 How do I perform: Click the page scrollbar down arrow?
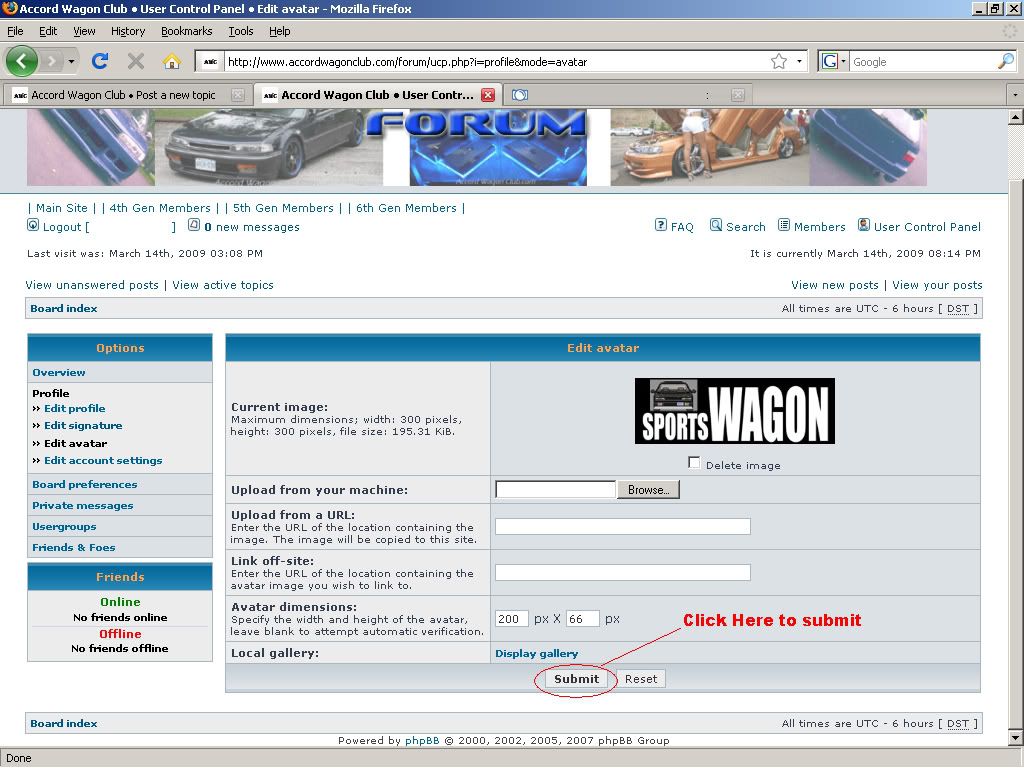click(1016, 739)
